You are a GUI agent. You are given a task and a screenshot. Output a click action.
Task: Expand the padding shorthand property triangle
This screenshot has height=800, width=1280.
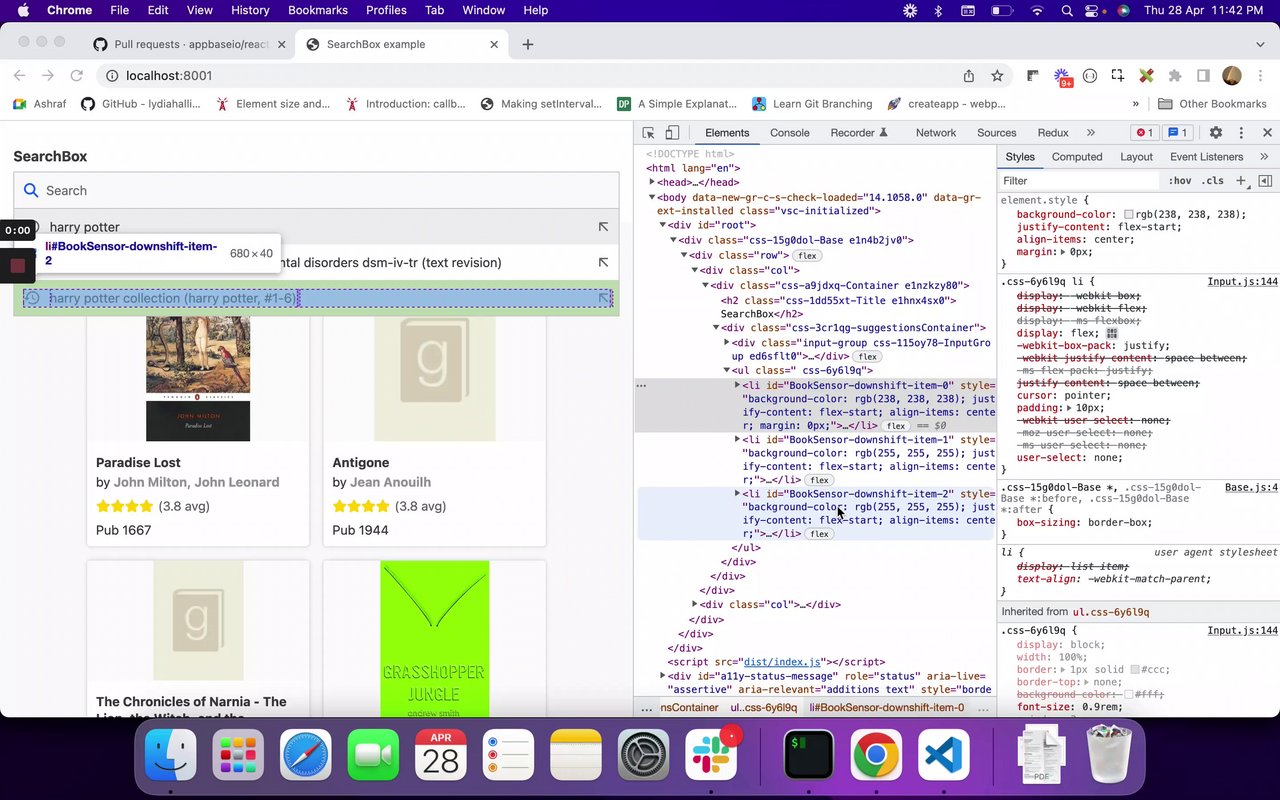point(1069,408)
